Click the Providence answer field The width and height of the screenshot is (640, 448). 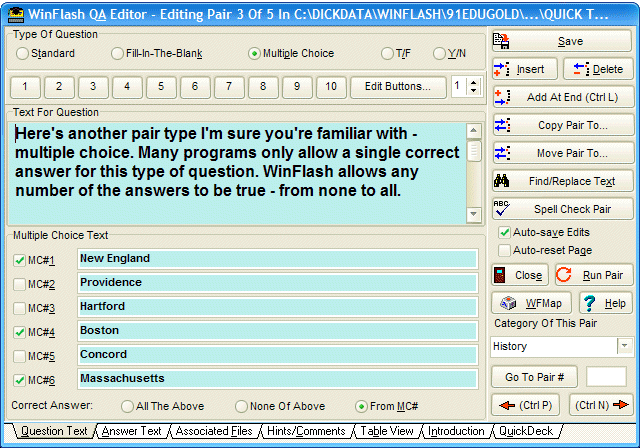coord(278,283)
